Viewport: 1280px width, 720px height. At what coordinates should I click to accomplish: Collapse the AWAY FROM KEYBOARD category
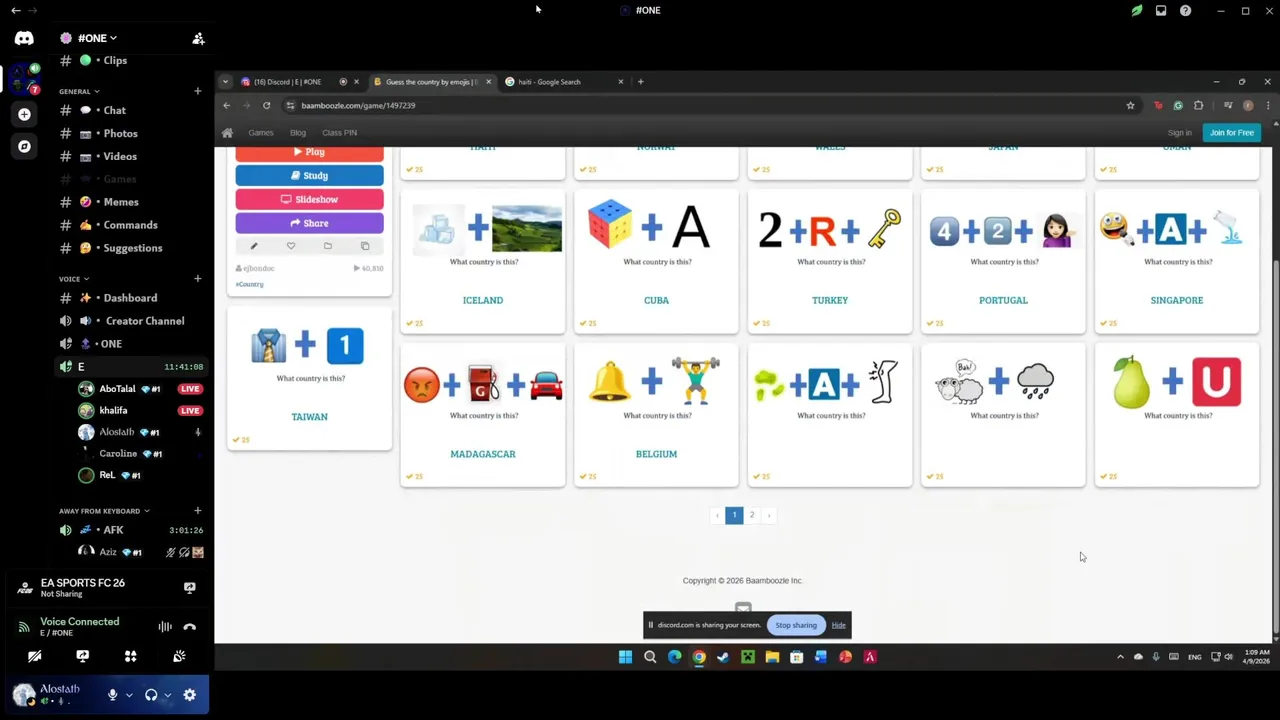pyautogui.click(x=104, y=511)
